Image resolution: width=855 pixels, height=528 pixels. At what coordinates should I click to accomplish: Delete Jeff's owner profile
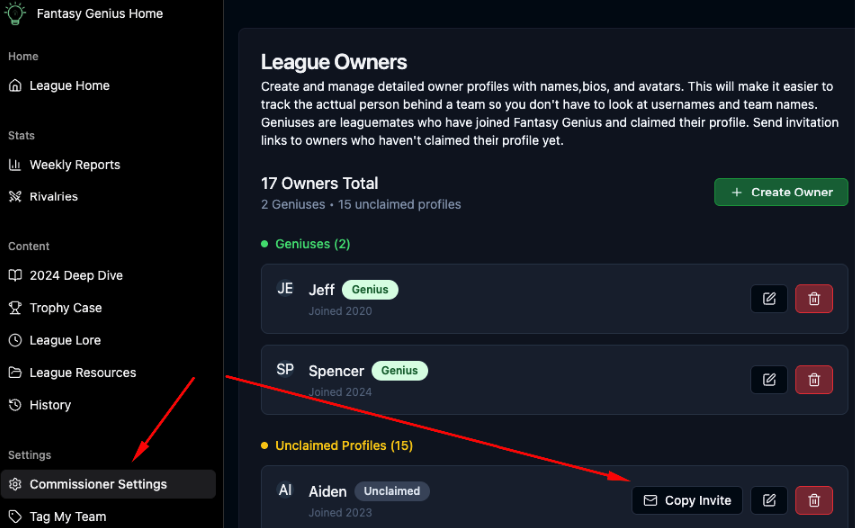pos(814,298)
